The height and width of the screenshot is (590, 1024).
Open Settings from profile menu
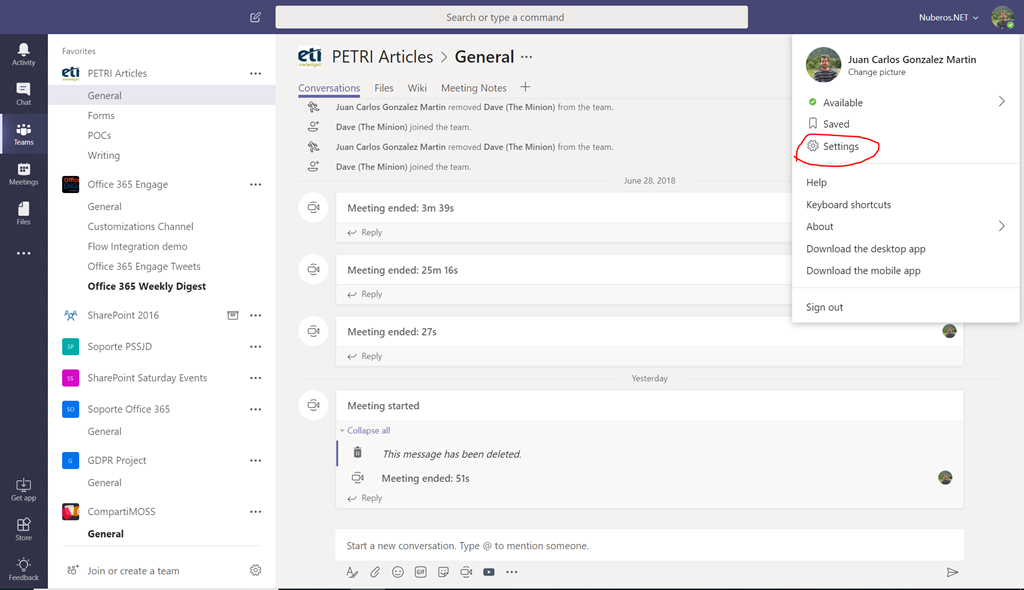(841, 146)
